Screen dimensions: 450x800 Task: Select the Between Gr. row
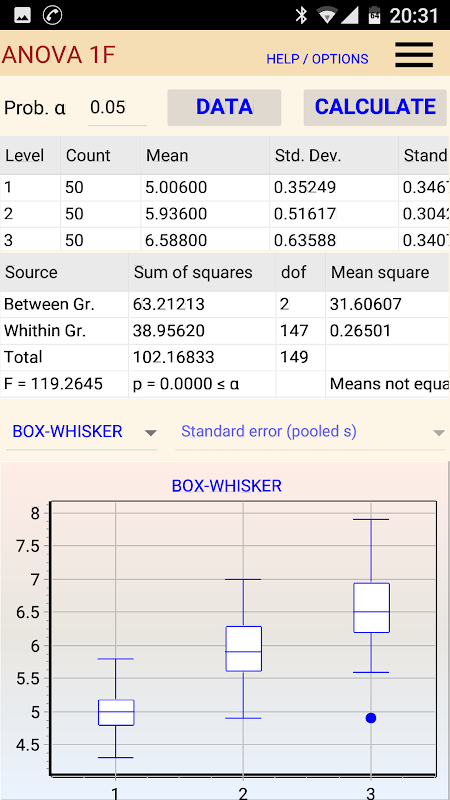point(225,305)
